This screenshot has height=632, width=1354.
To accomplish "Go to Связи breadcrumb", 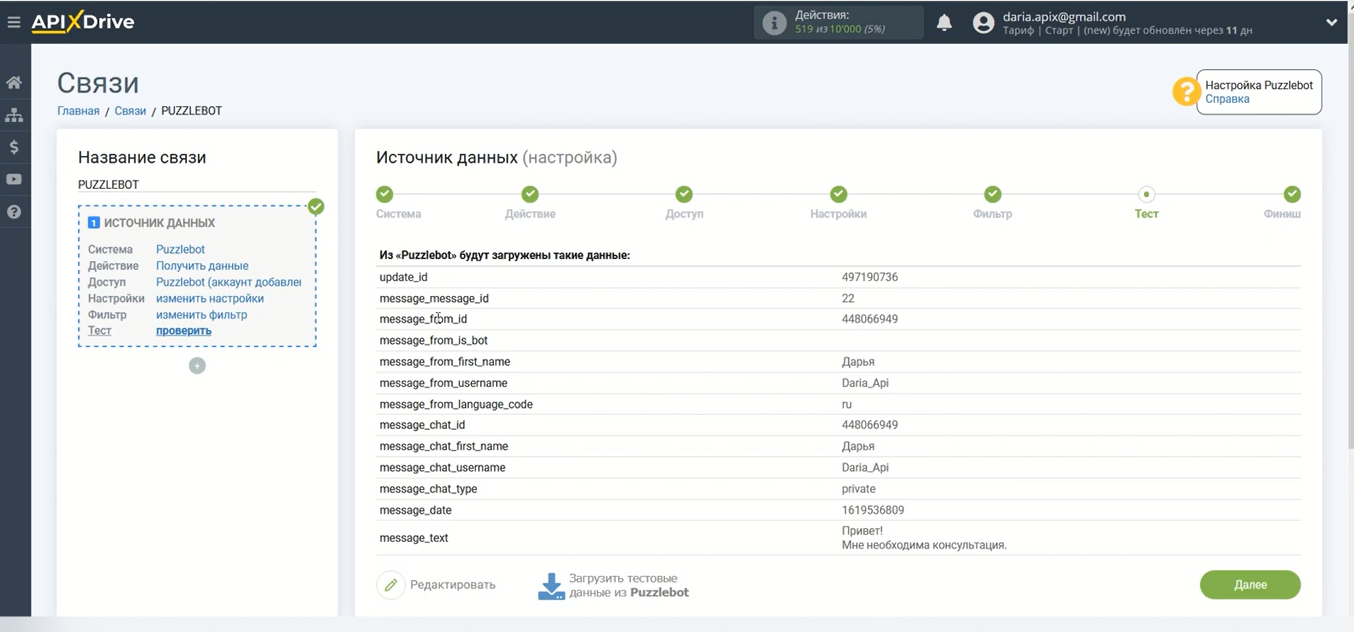I will pos(130,111).
